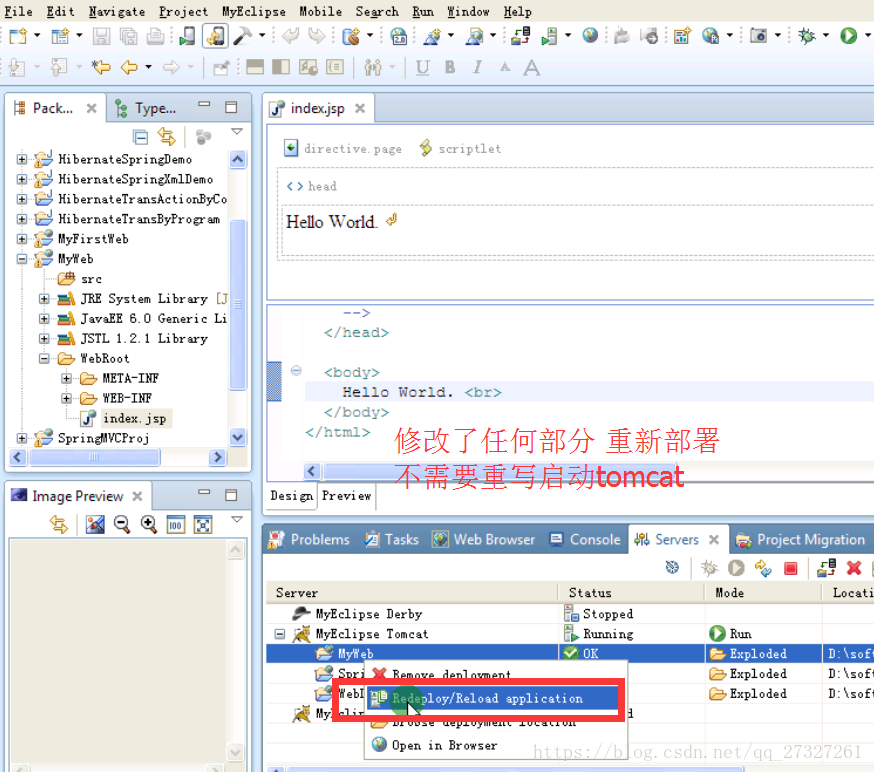
Task: Choose Open in Browser from context menu
Action: point(444,746)
